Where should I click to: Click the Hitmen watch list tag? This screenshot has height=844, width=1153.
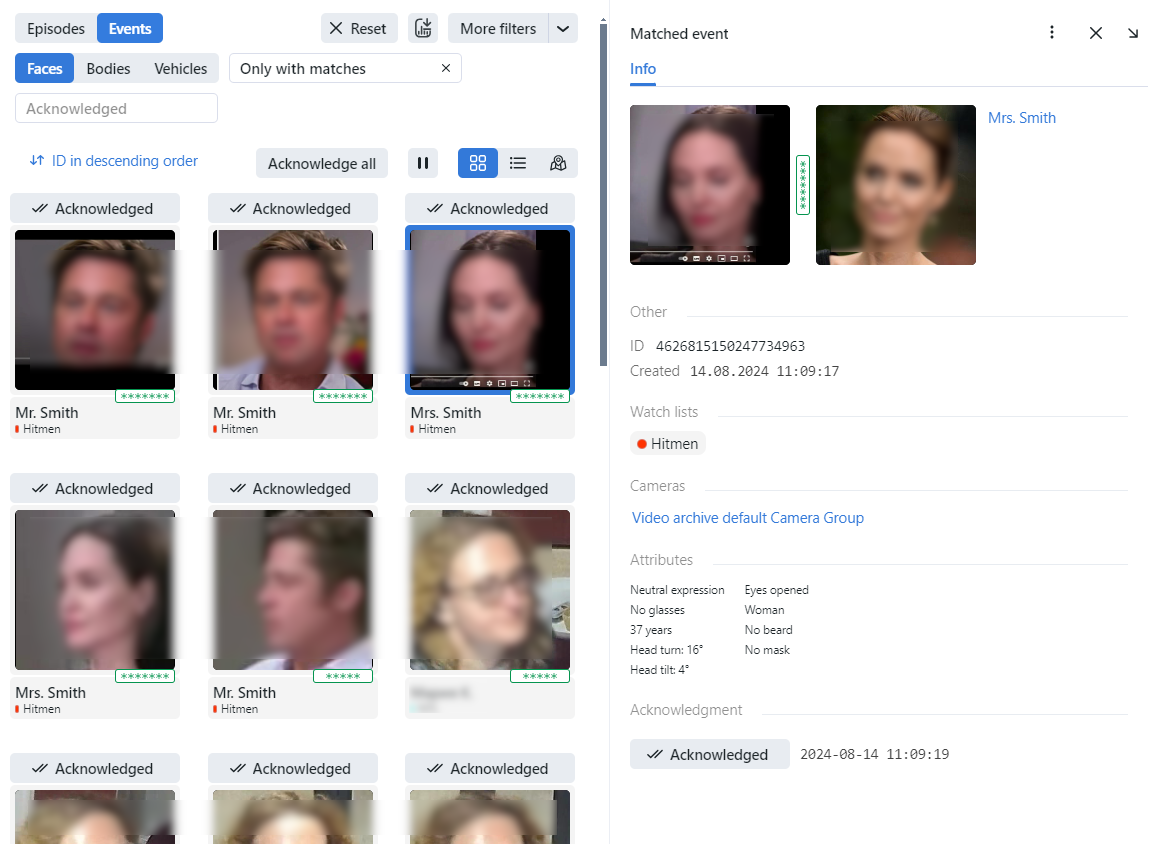(668, 443)
